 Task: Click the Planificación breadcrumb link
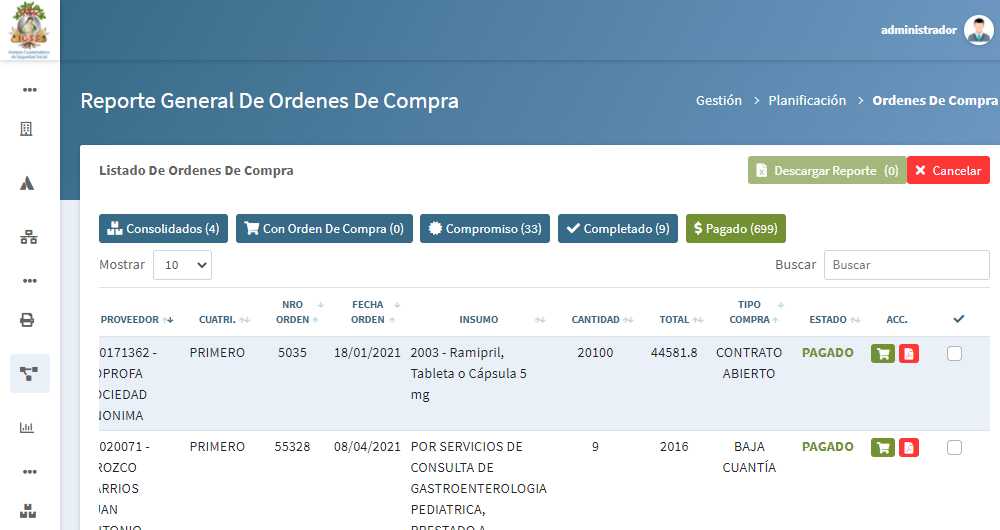(807, 101)
